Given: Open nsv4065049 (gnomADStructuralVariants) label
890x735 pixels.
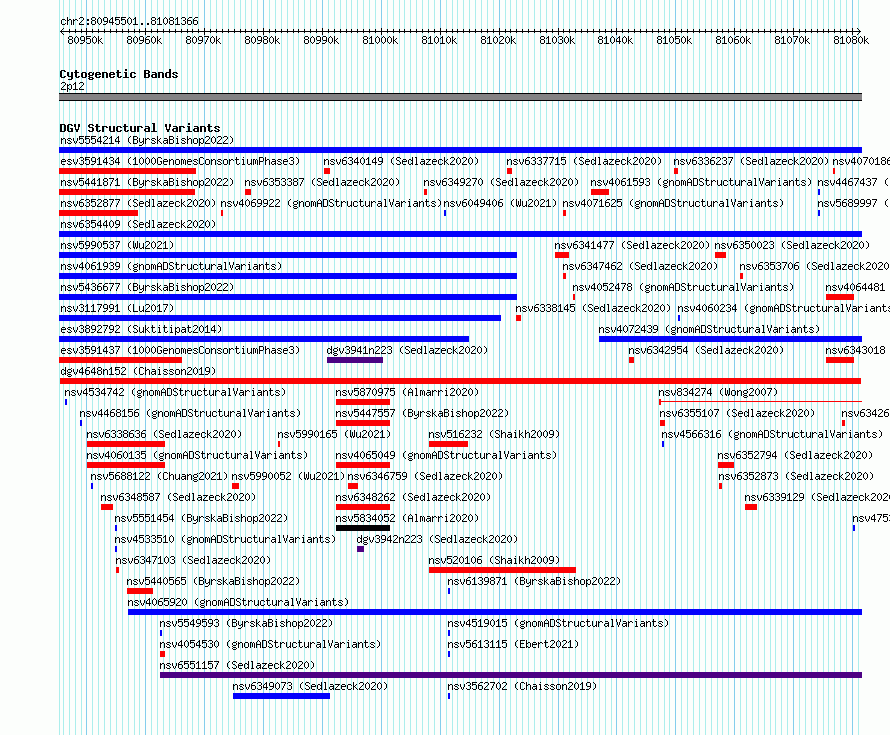Looking at the screenshot, I should click(446, 455).
